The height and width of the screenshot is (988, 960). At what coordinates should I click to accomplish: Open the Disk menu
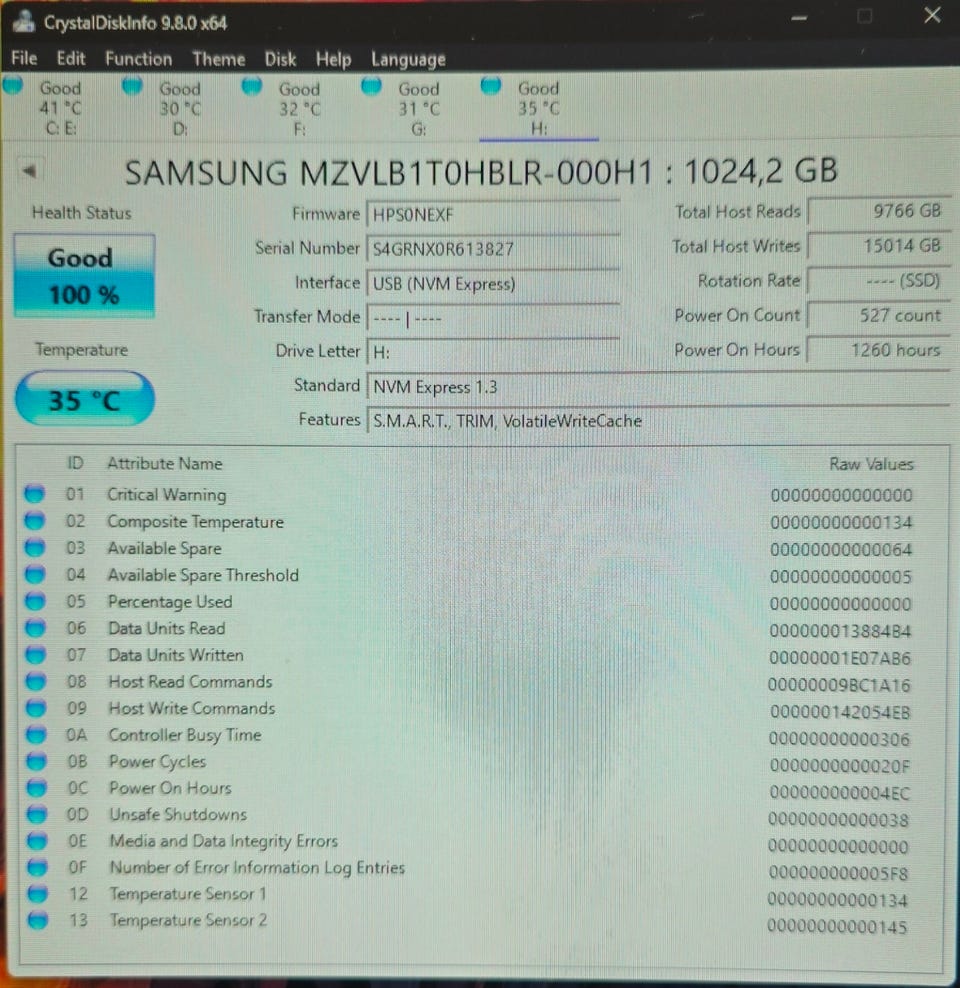coord(280,59)
